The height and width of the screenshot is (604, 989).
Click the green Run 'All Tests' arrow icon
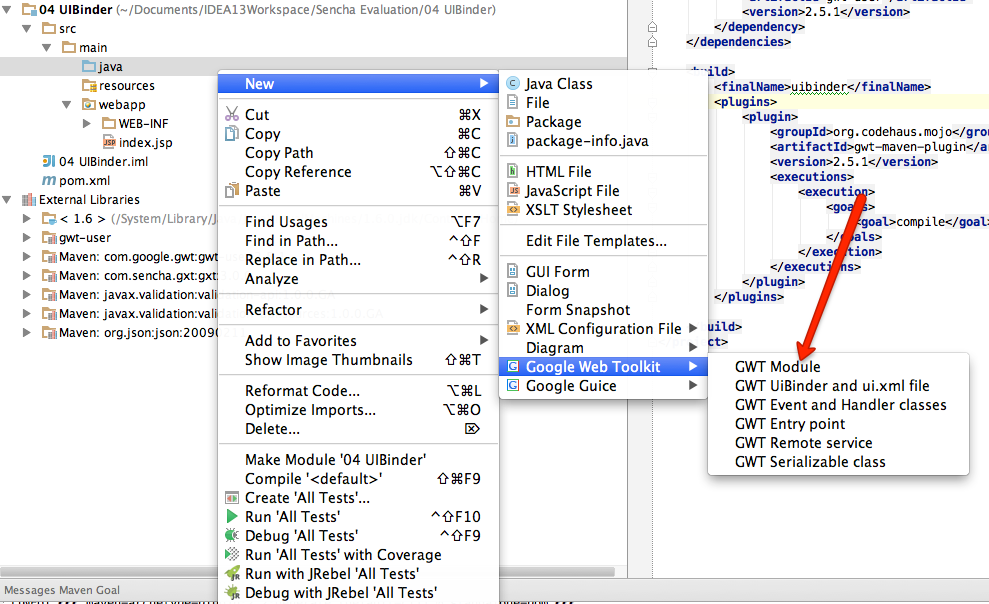231,516
